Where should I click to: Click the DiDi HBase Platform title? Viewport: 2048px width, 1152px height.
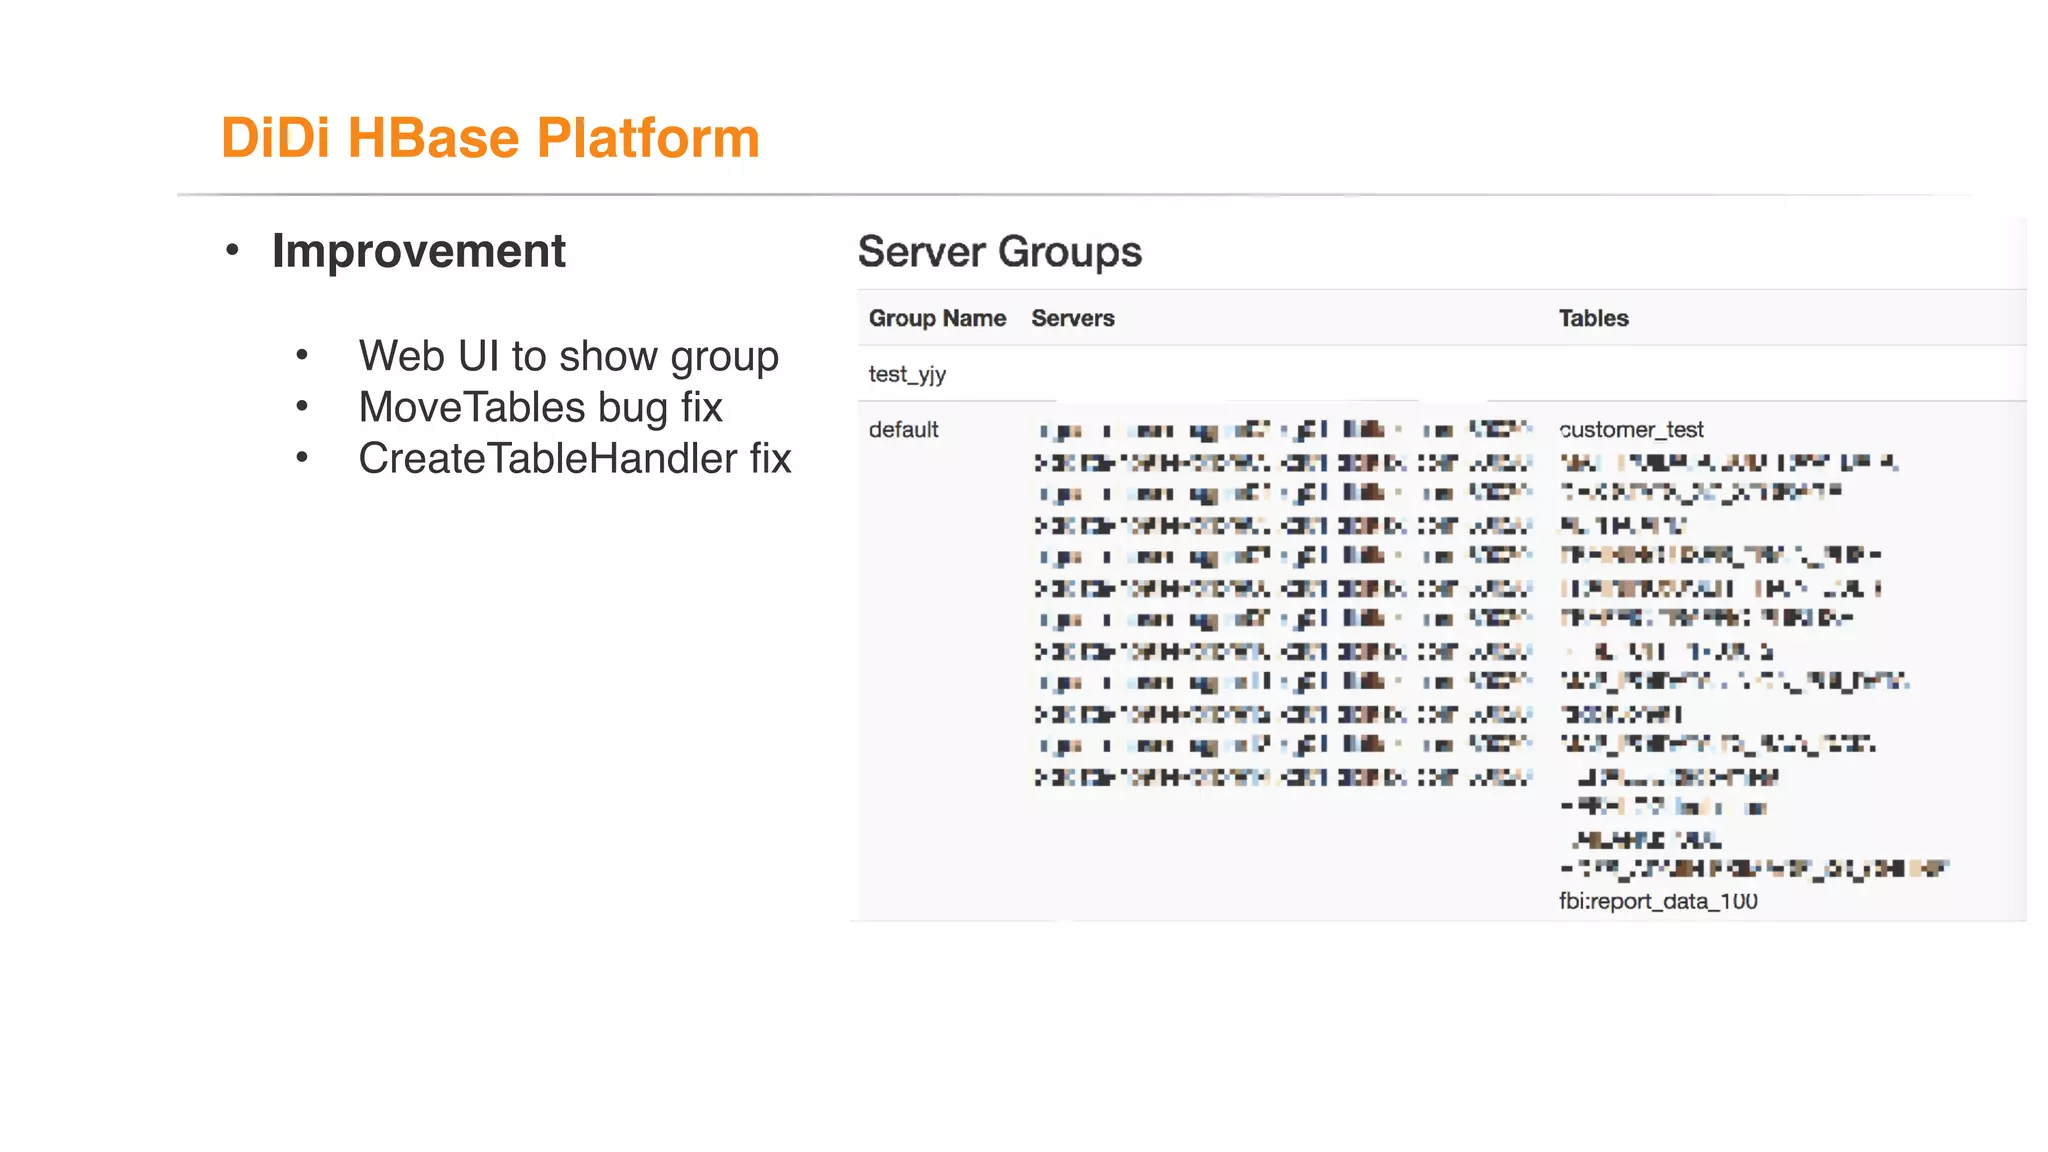tap(490, 137)
